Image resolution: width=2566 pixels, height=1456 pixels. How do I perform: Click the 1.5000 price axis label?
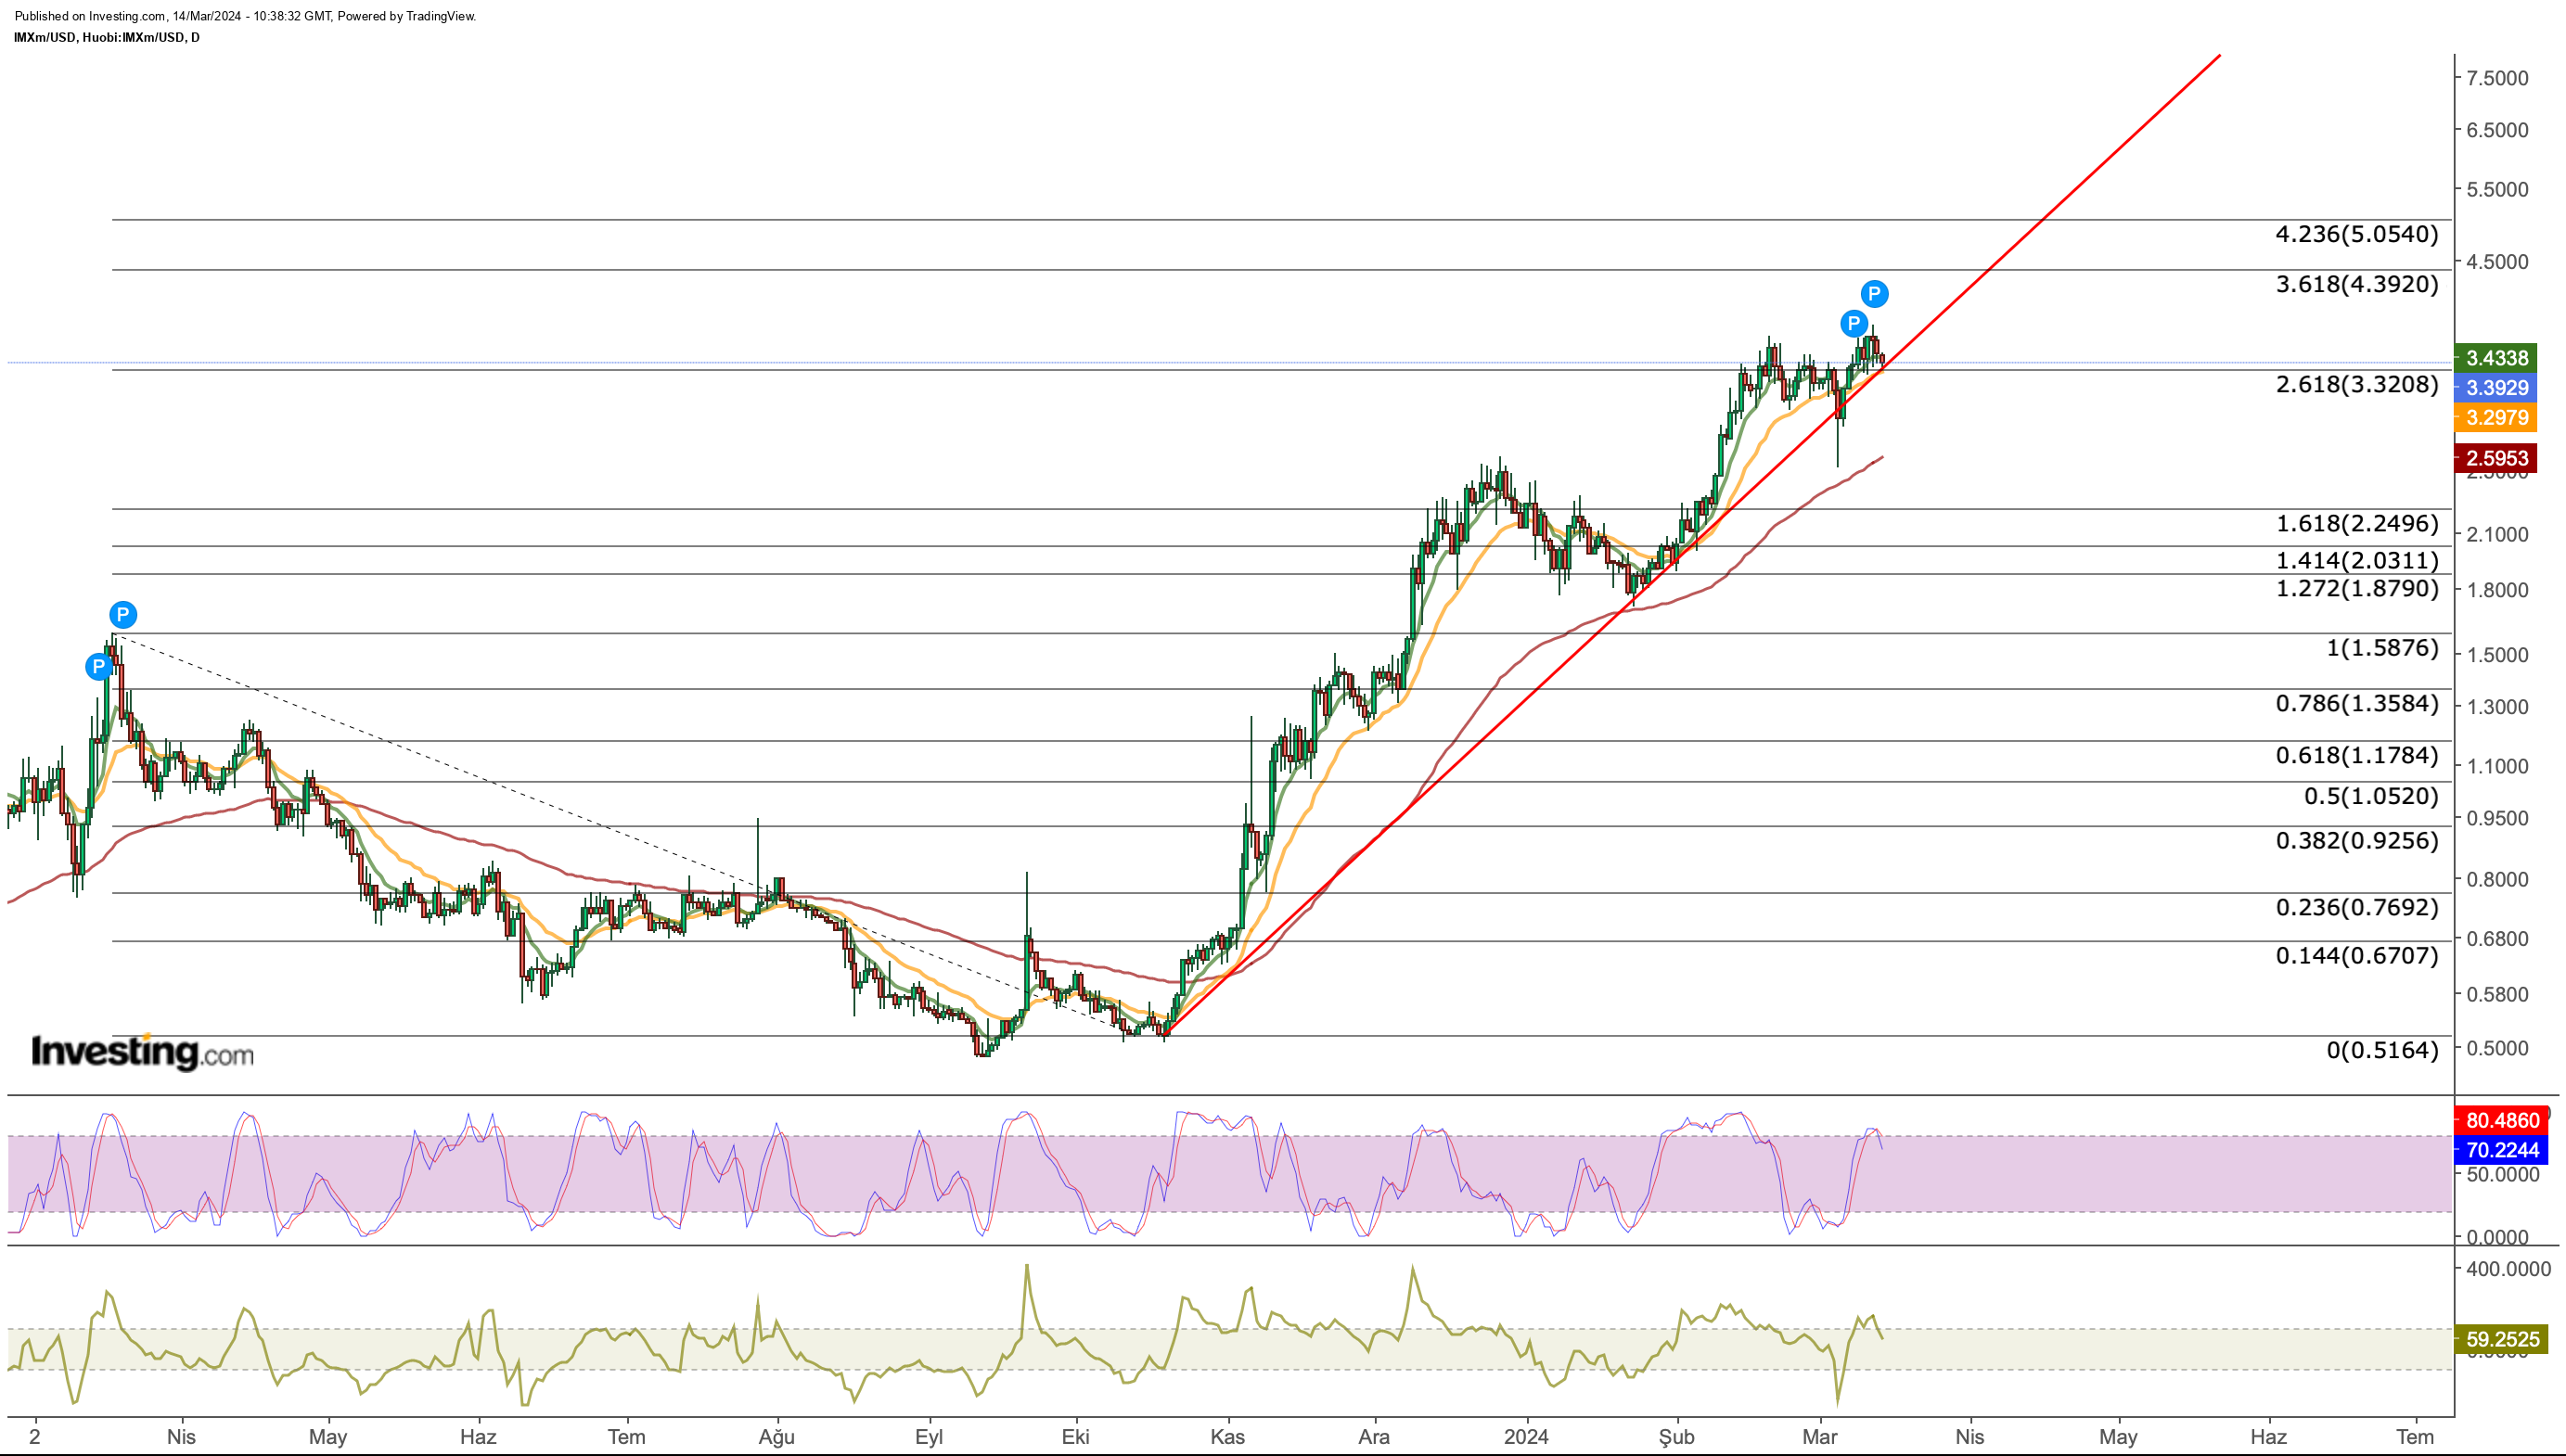[x=2497, y=655]
